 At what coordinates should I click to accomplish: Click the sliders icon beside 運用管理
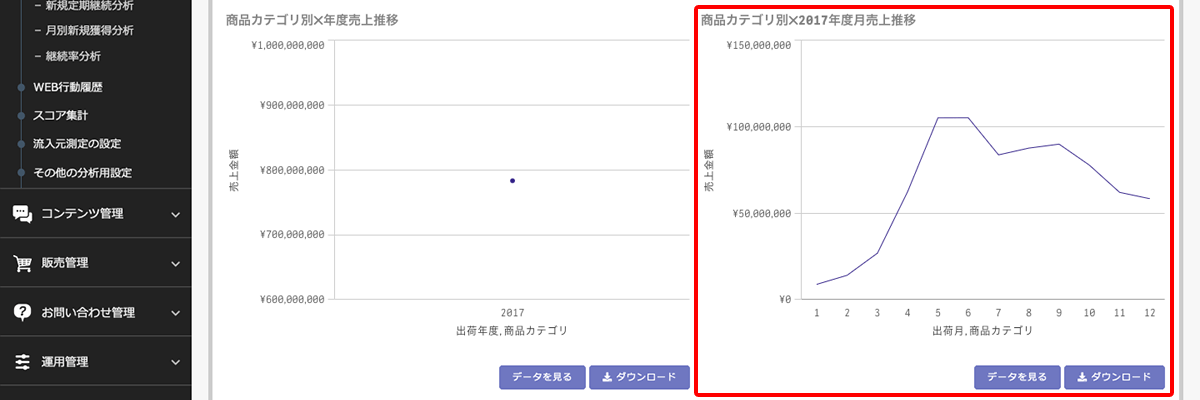(22, 362)
